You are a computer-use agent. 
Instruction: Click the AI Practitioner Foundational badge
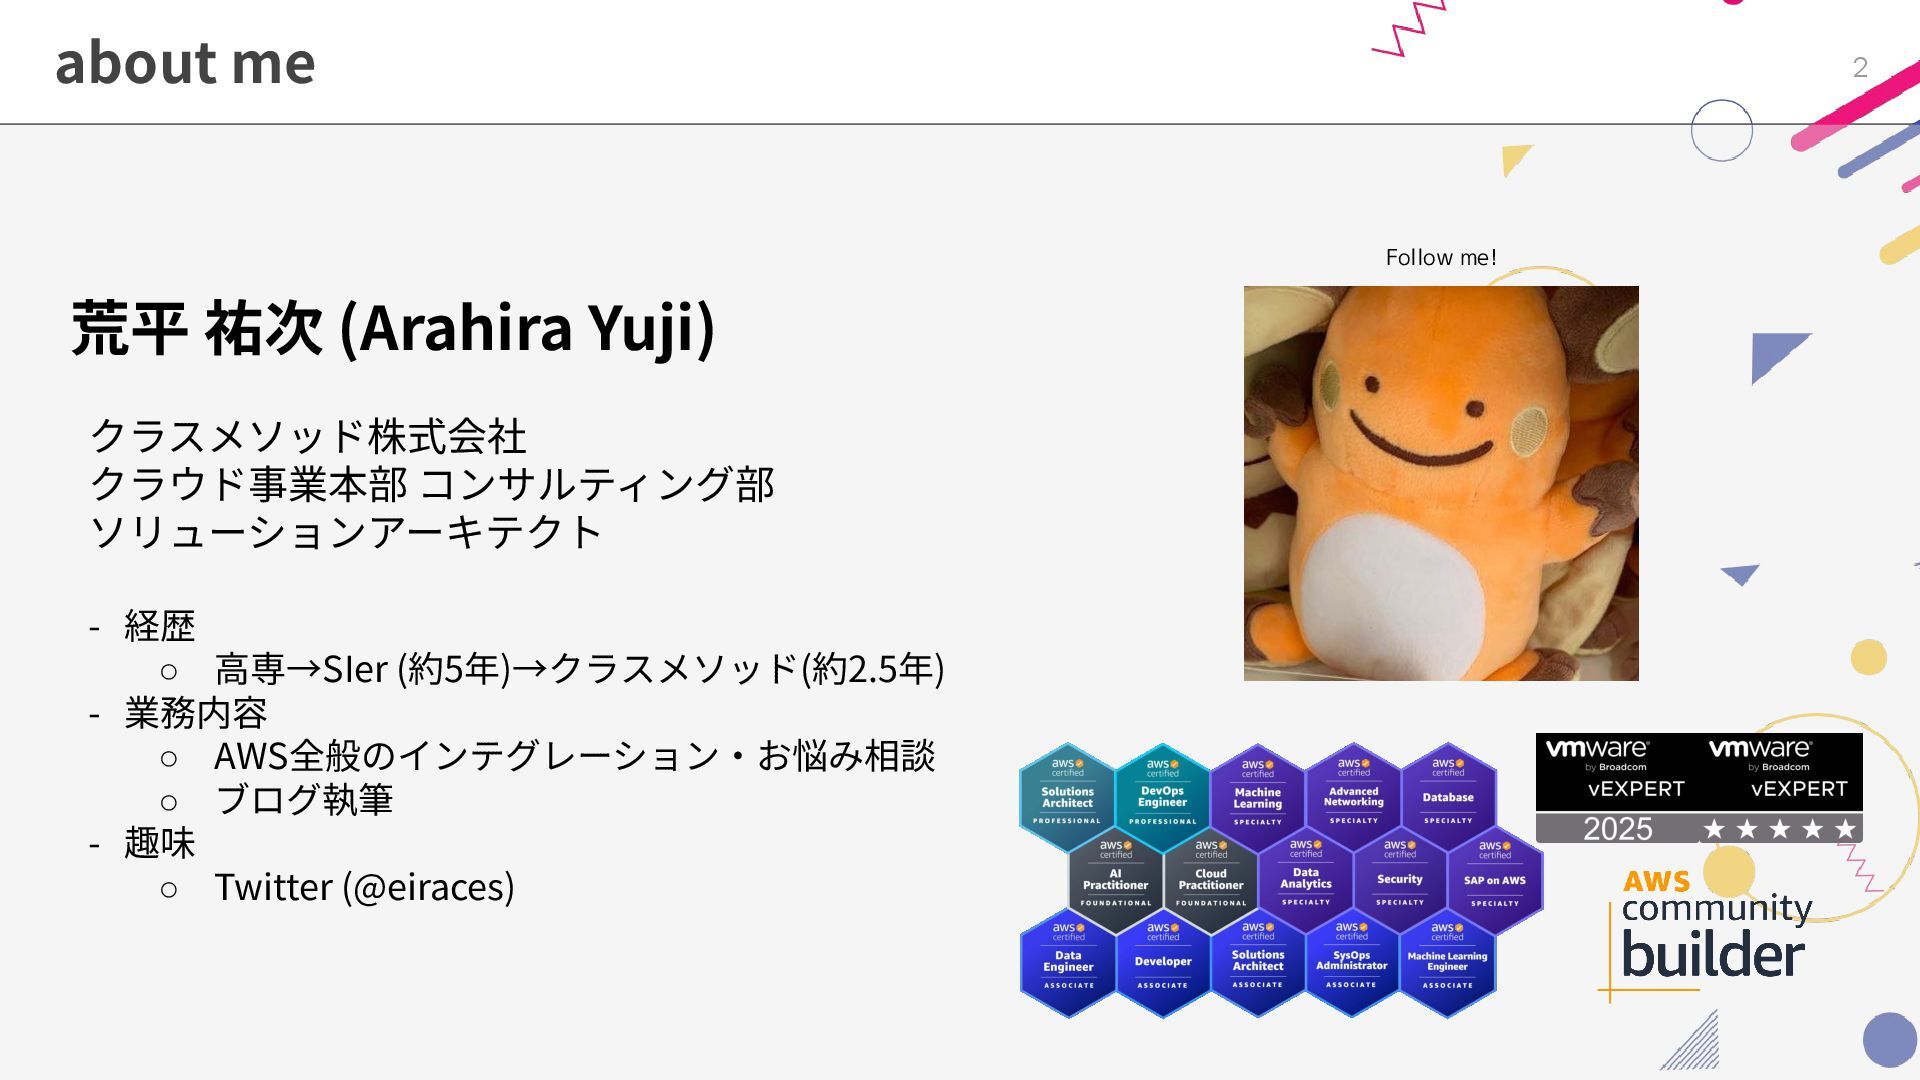click(x=1115, y=879)
